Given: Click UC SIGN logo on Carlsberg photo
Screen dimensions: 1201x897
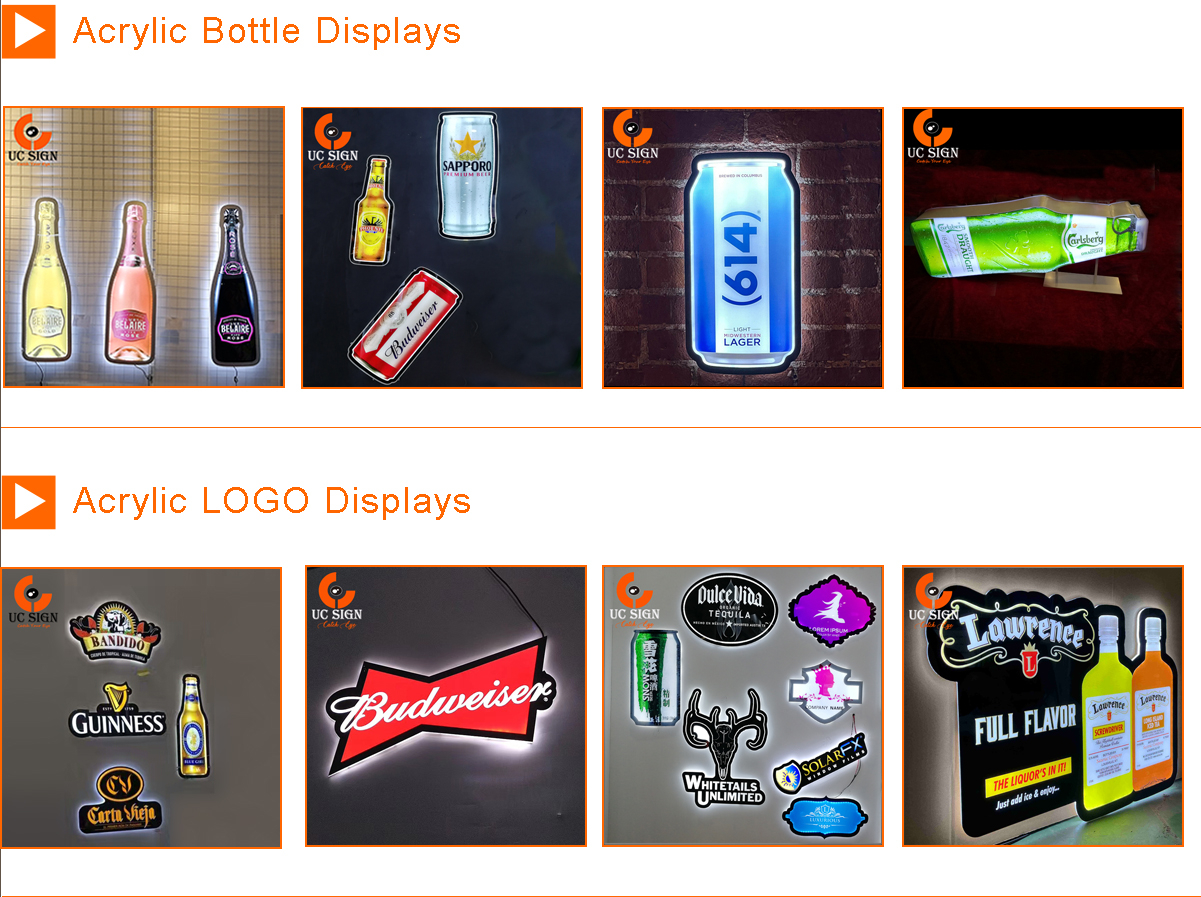Looking at the screenshot, I should click(933, 137).
